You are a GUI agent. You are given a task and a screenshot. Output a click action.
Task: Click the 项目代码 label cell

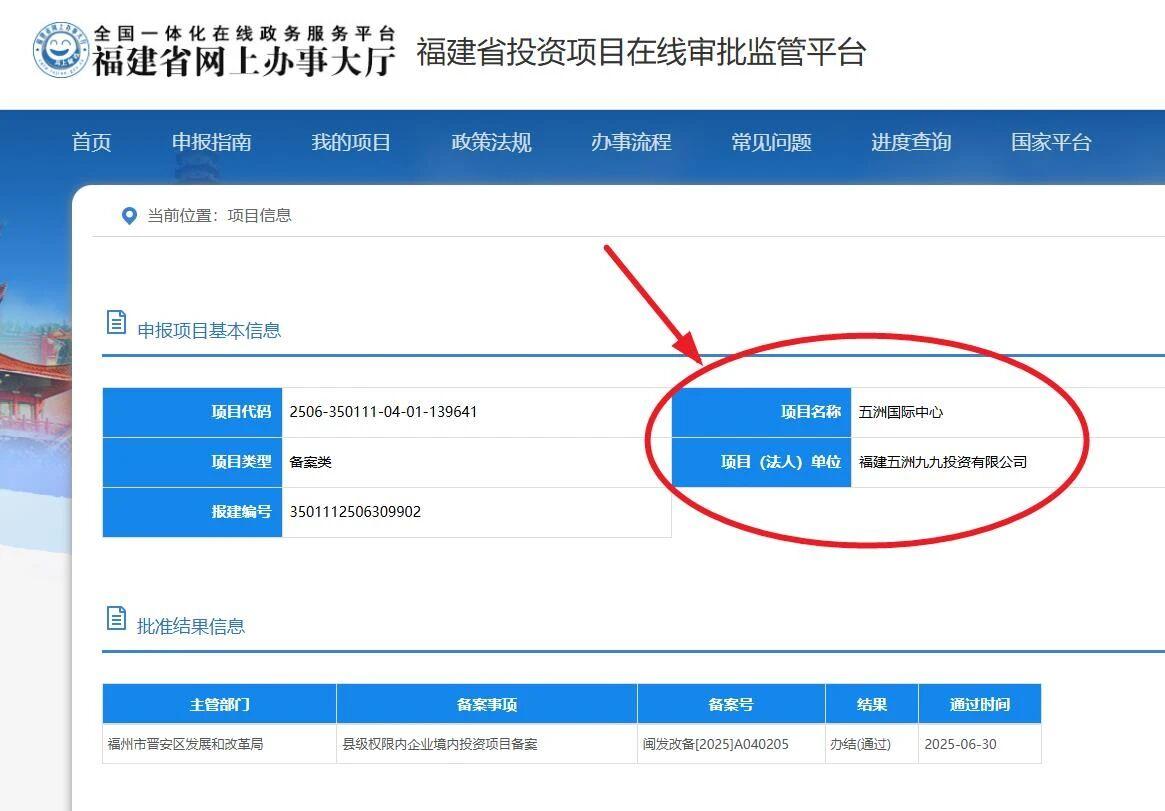point(192,412)
